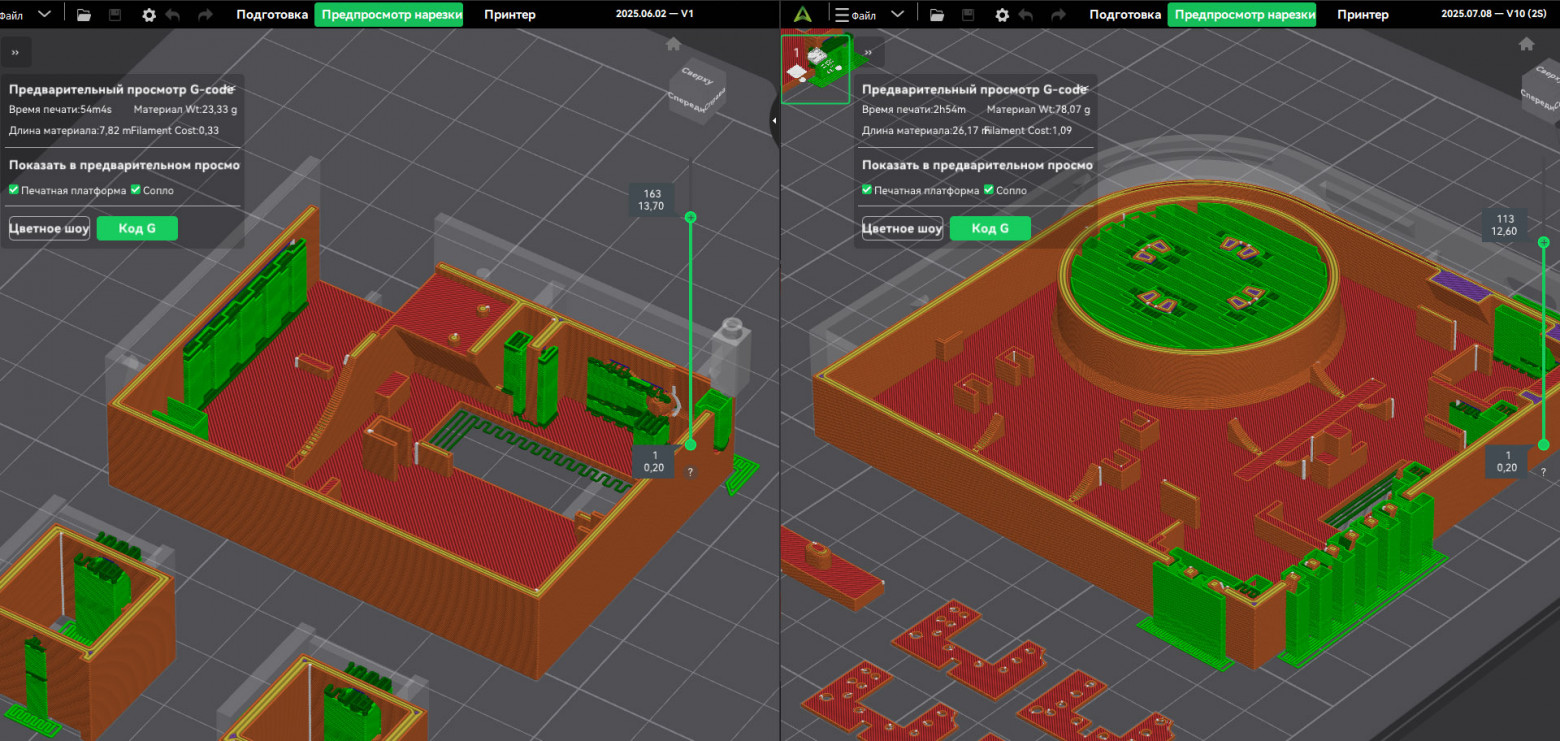Open settings gear in the left window
The width and height of the screenshot is (1560, 741).
(149, 15)
